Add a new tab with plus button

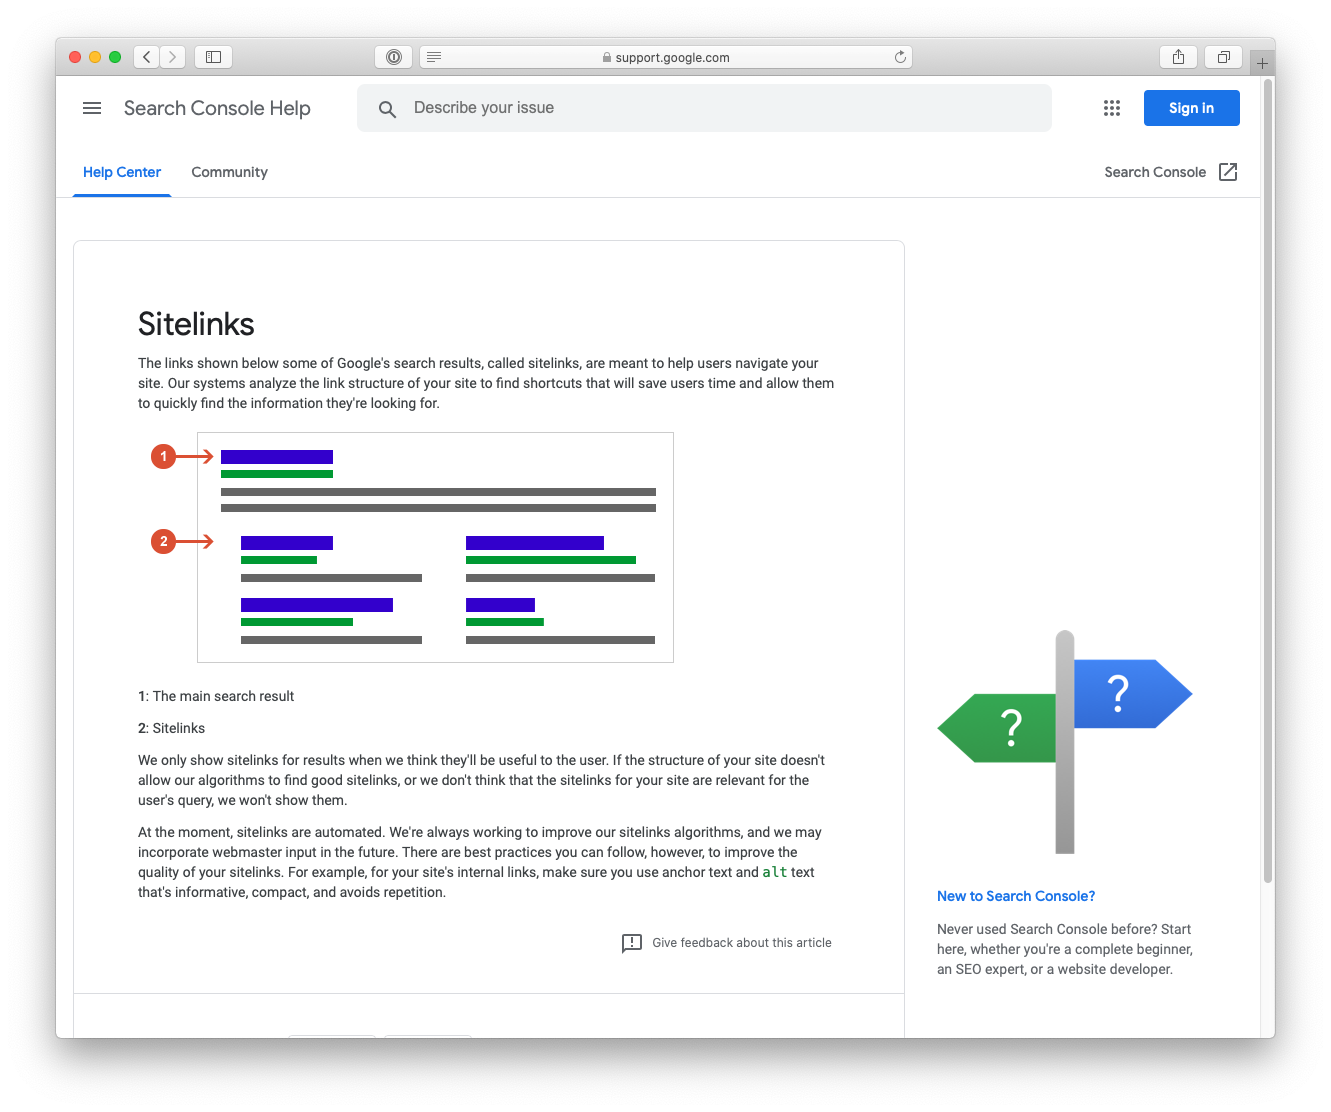(1262, 63)
